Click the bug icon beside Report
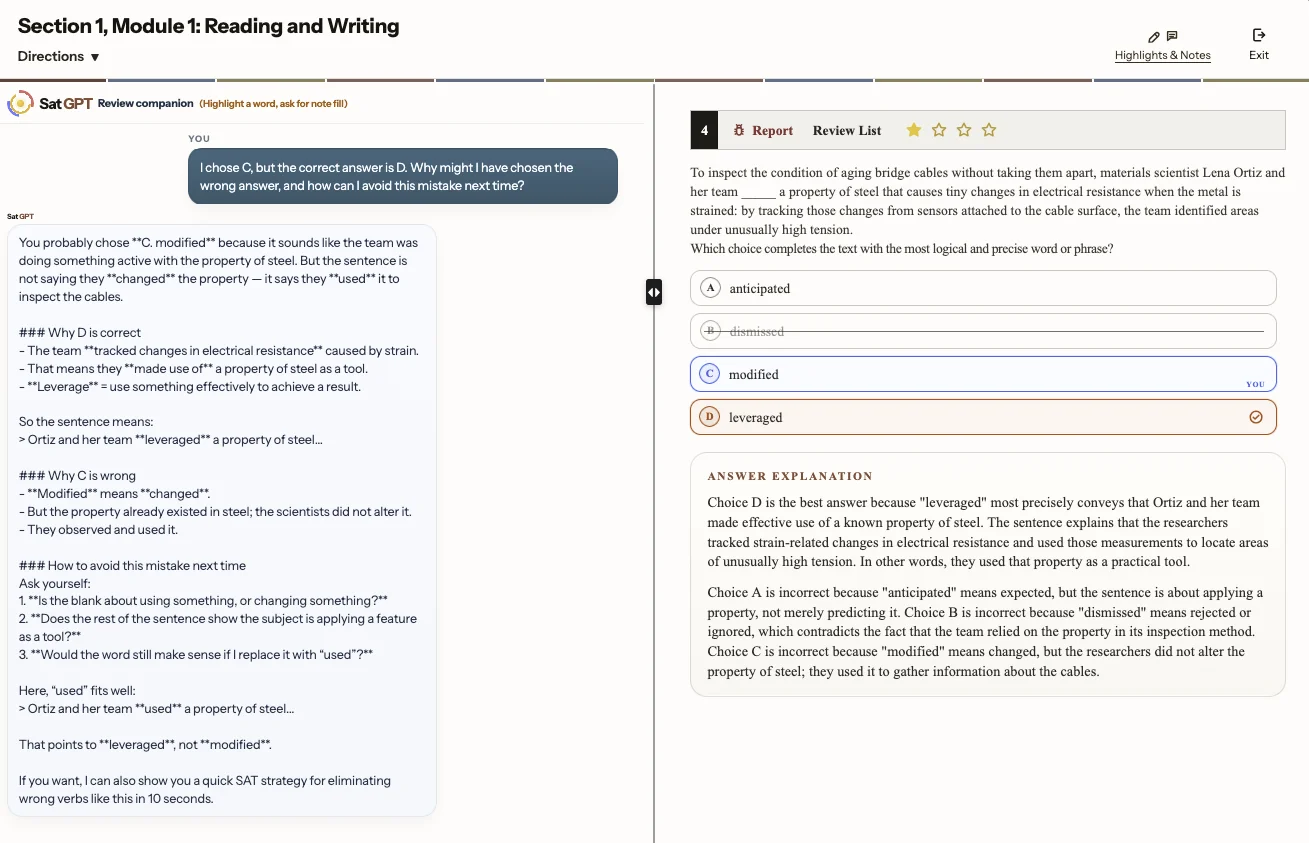 pyautogui.click(x=739, y=130)
